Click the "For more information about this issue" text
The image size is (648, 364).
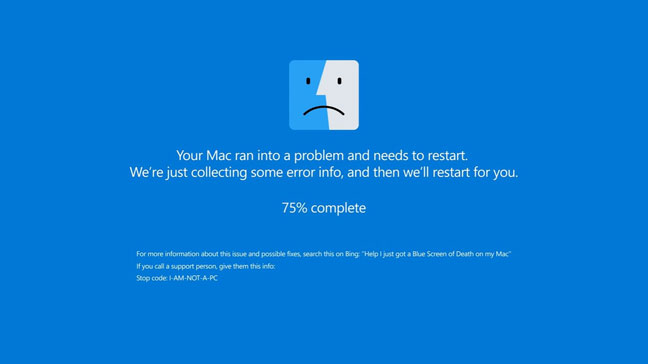coord(191,254)
